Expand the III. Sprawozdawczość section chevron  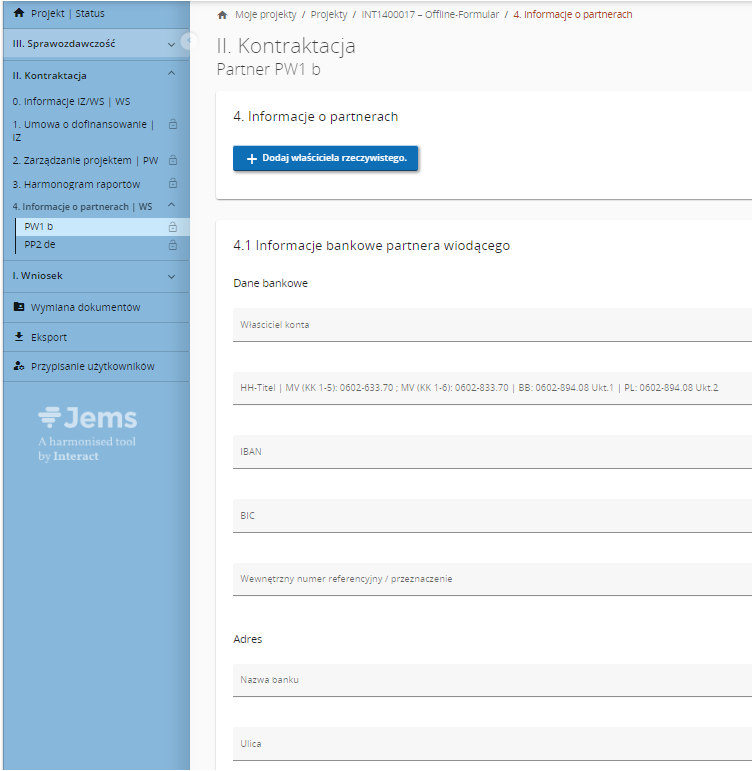pos(171,44)
